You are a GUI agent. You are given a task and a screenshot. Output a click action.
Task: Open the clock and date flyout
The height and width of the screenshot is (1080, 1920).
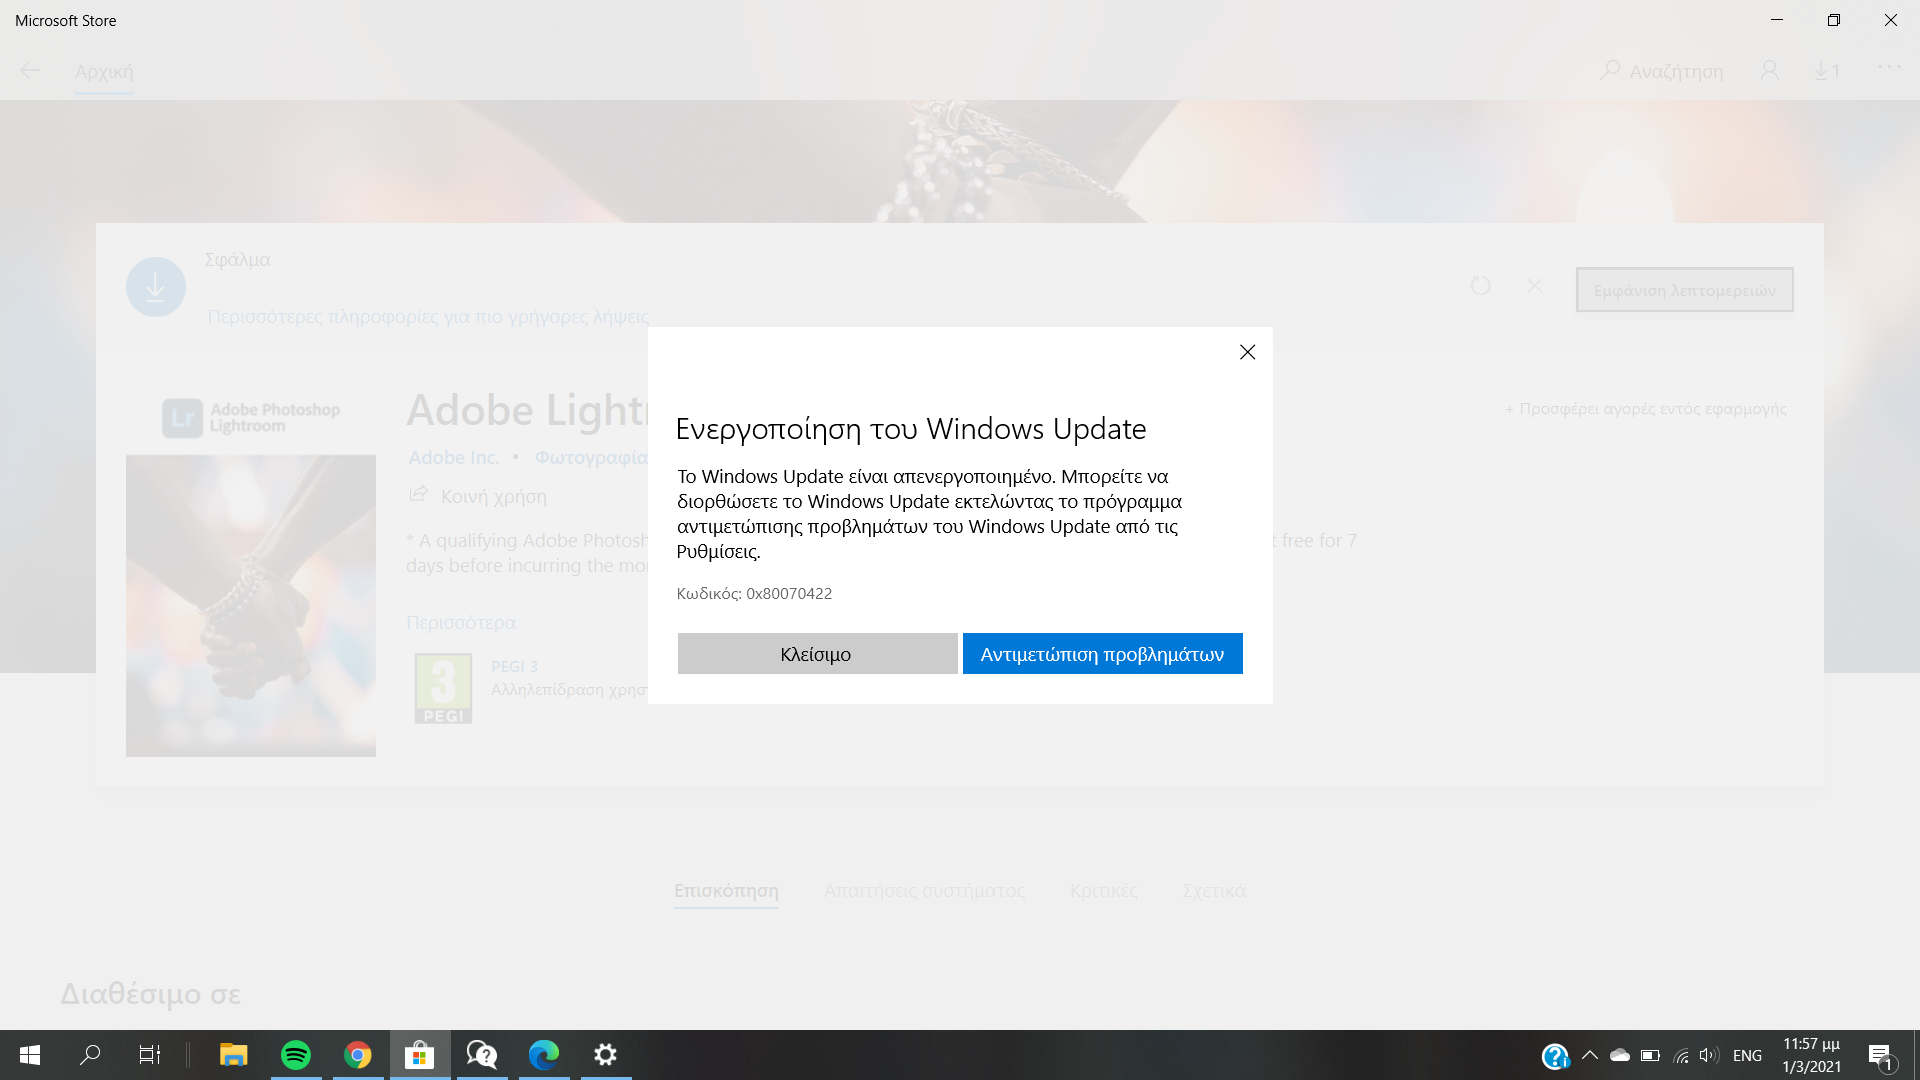pos(1811,1055)
